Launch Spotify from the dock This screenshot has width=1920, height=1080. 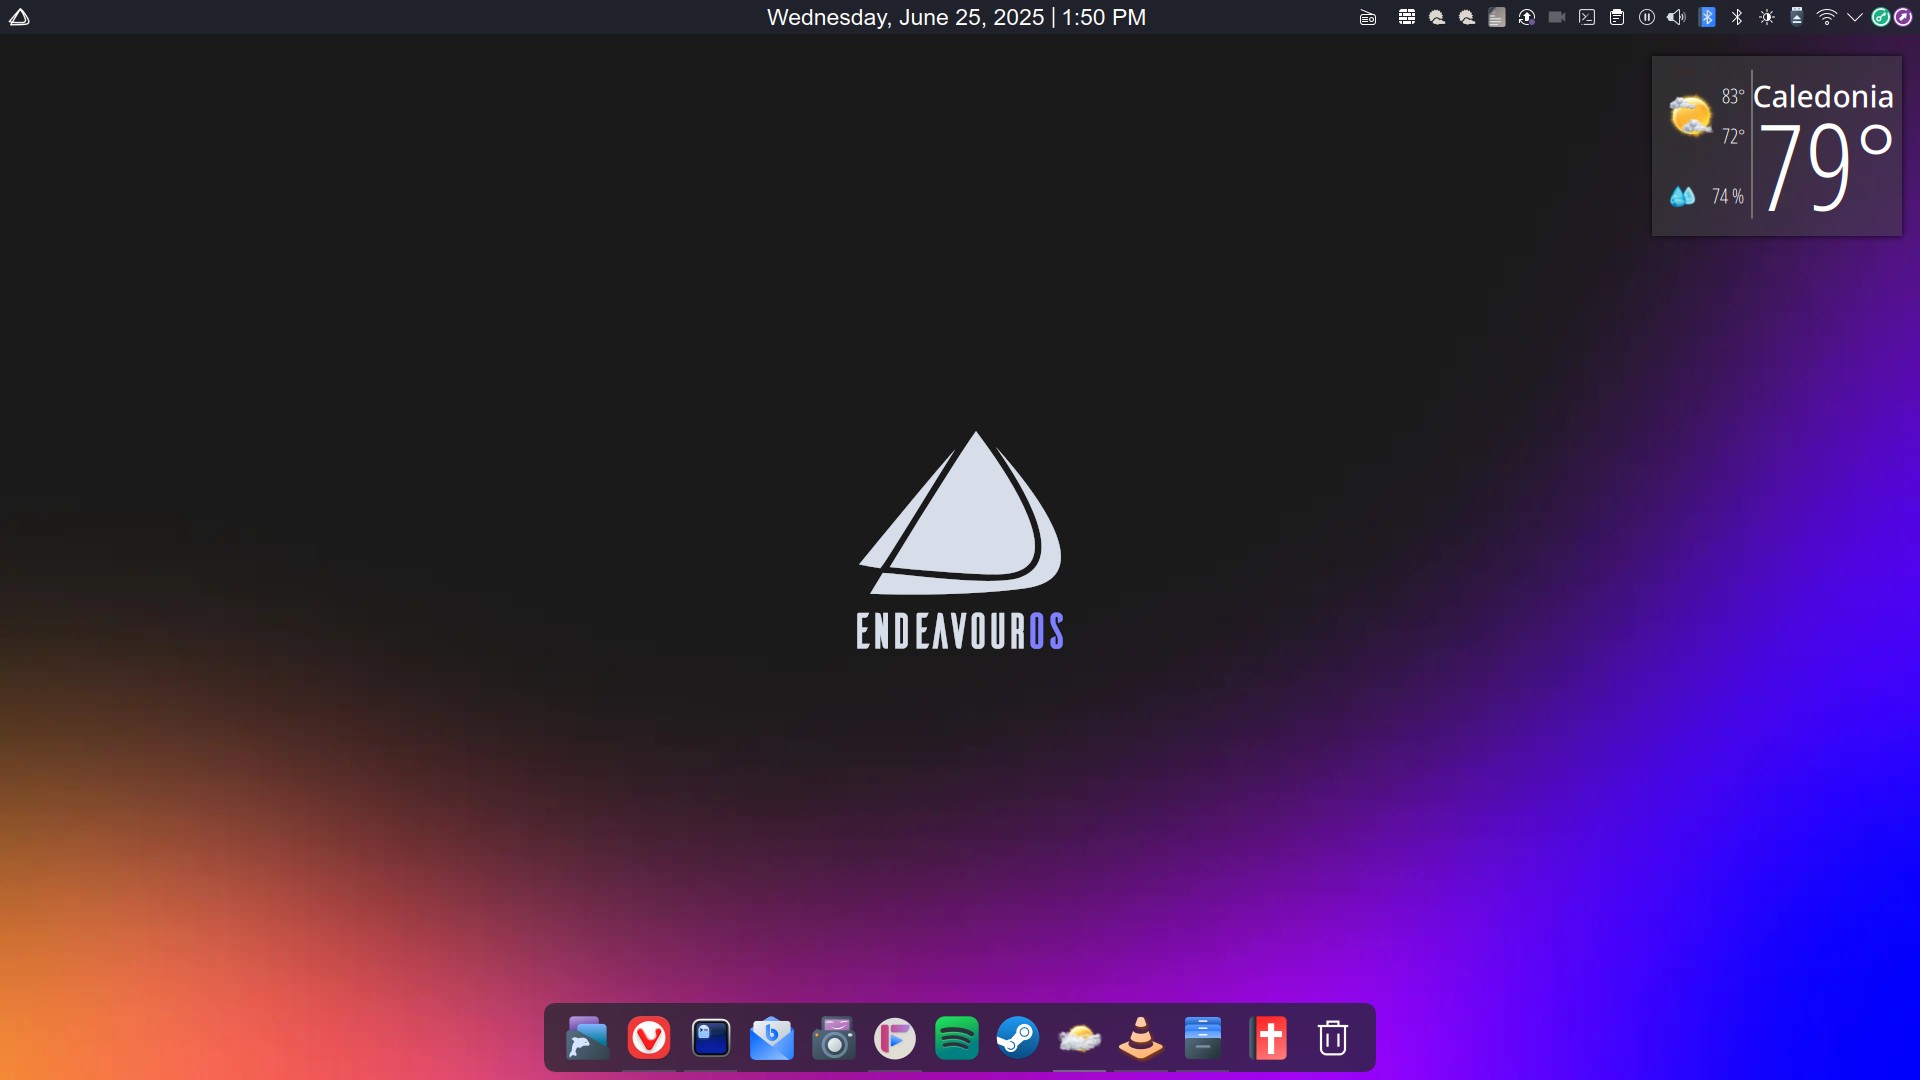(957, 1038)
